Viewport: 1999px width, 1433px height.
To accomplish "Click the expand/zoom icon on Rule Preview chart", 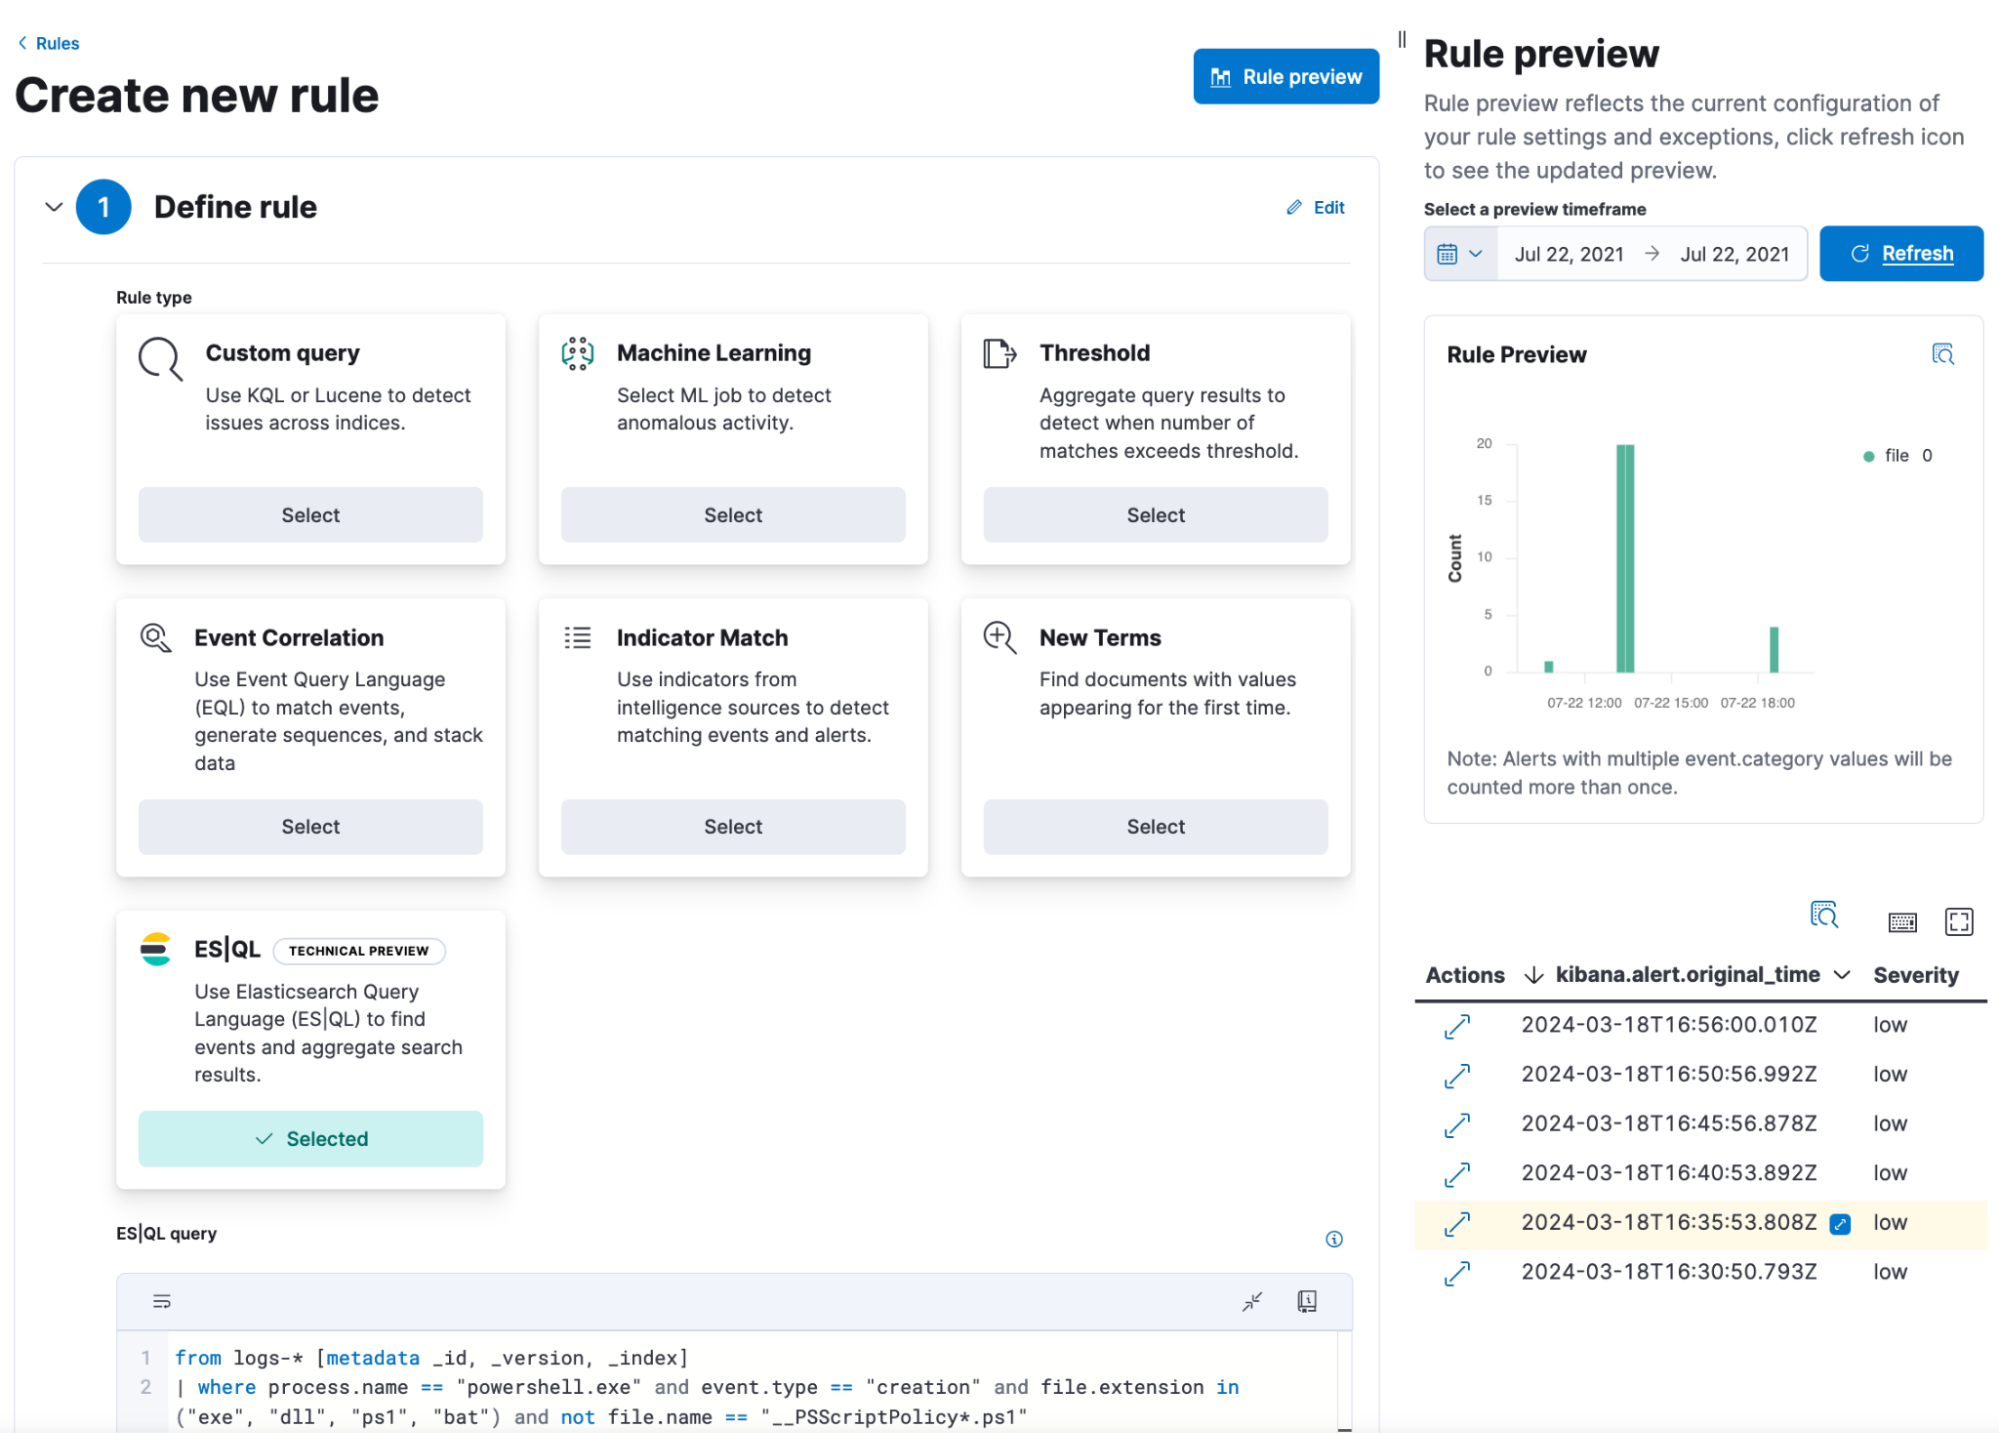I will pyautogui.click(x=1943, y=354).
